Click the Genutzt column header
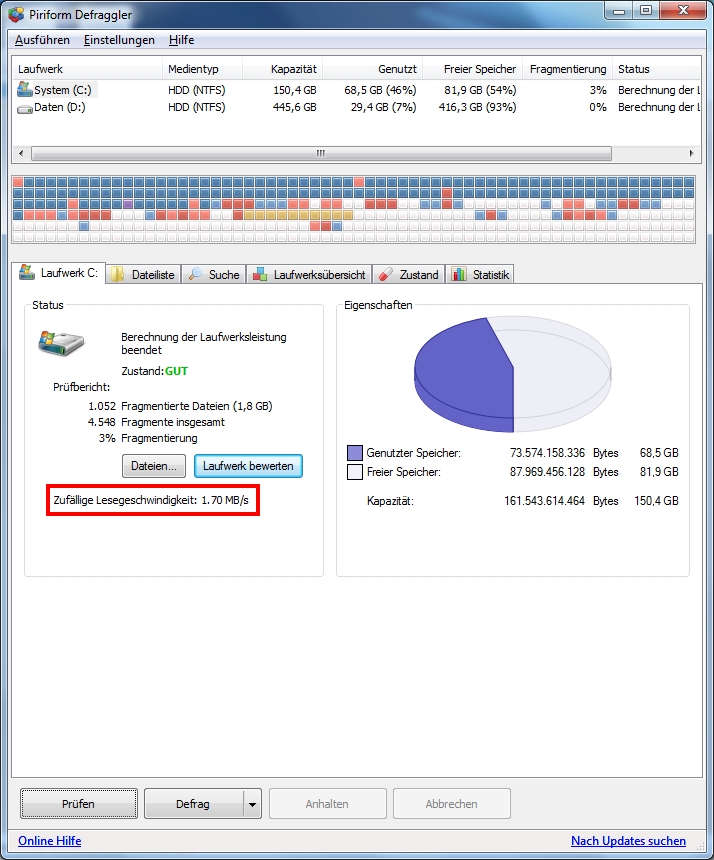This screenshot has width=714, height=860. coord(372,69)
